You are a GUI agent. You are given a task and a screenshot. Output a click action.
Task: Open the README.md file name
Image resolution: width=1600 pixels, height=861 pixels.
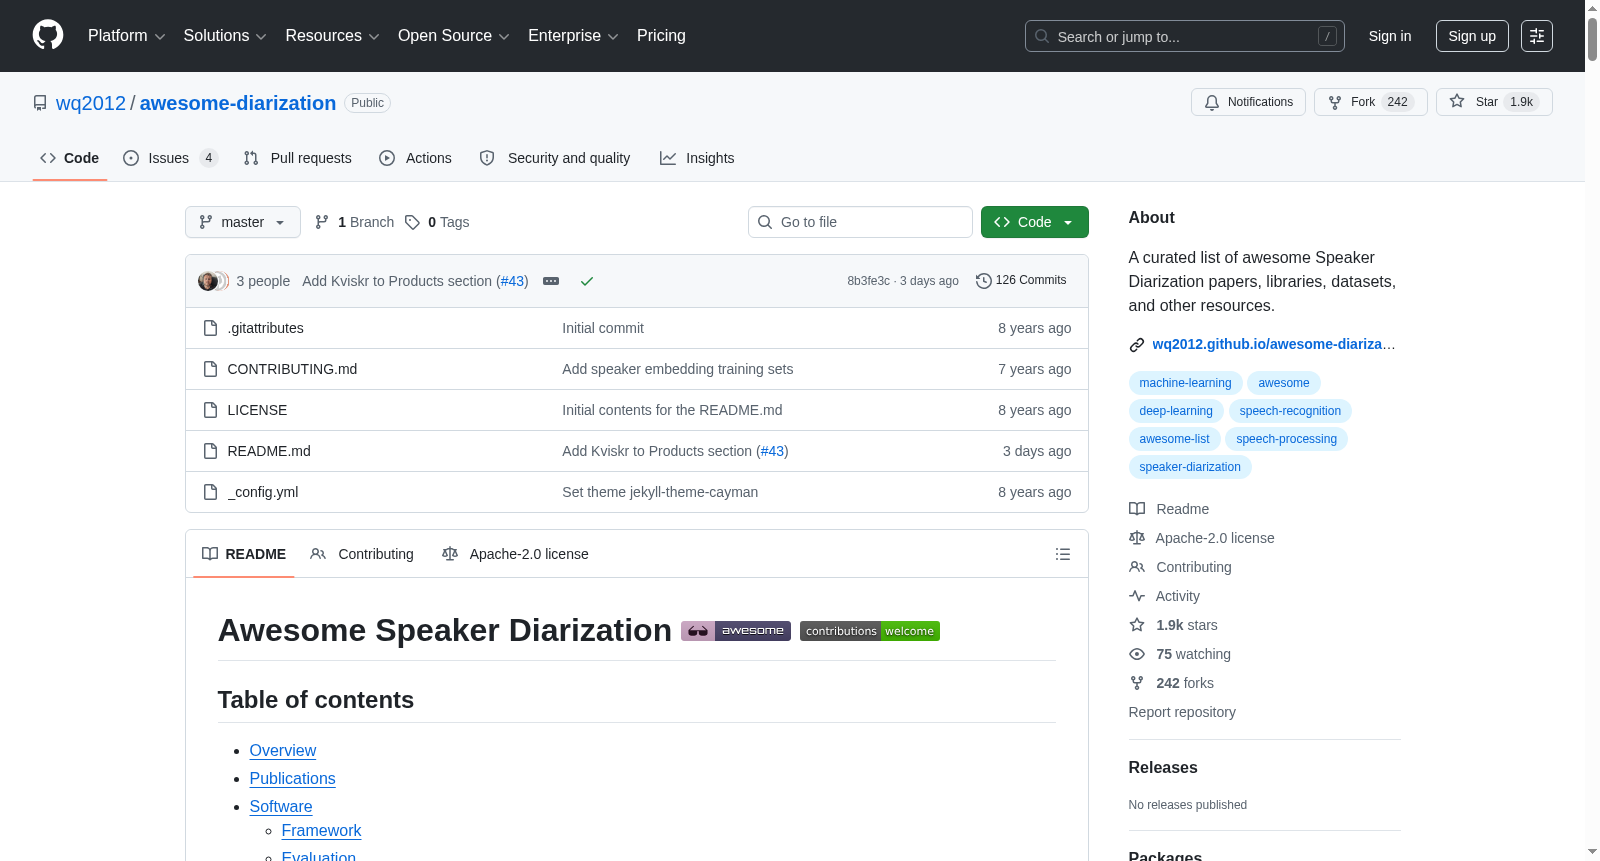(x=269, y=451)
